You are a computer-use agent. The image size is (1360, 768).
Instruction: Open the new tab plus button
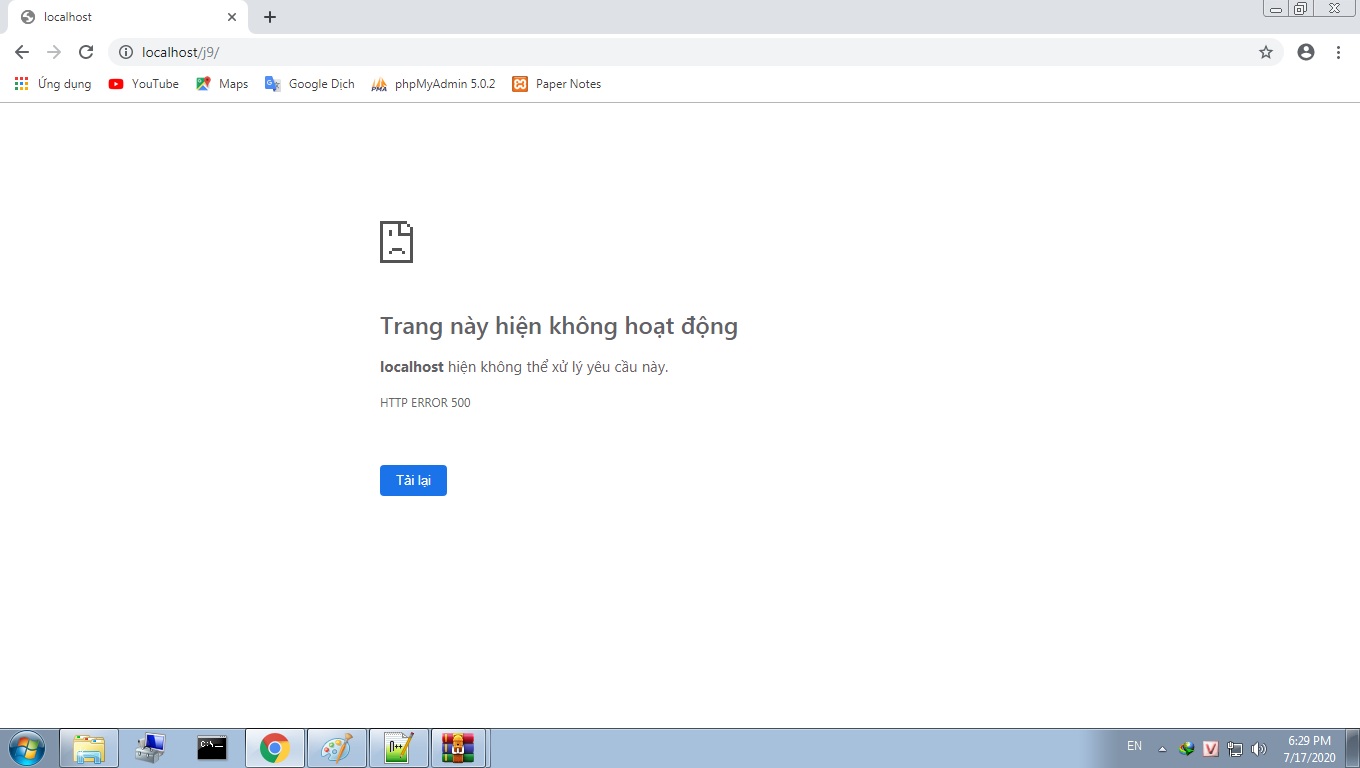point(270,17)
